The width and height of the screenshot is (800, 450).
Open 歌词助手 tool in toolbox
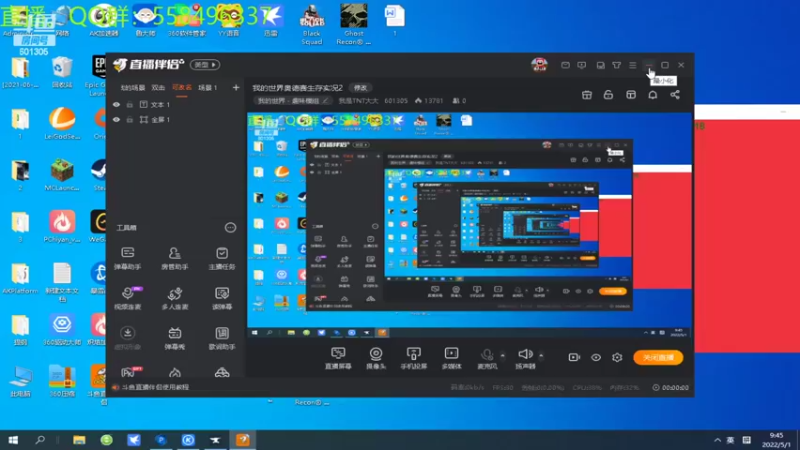click(x=222, y=338)
